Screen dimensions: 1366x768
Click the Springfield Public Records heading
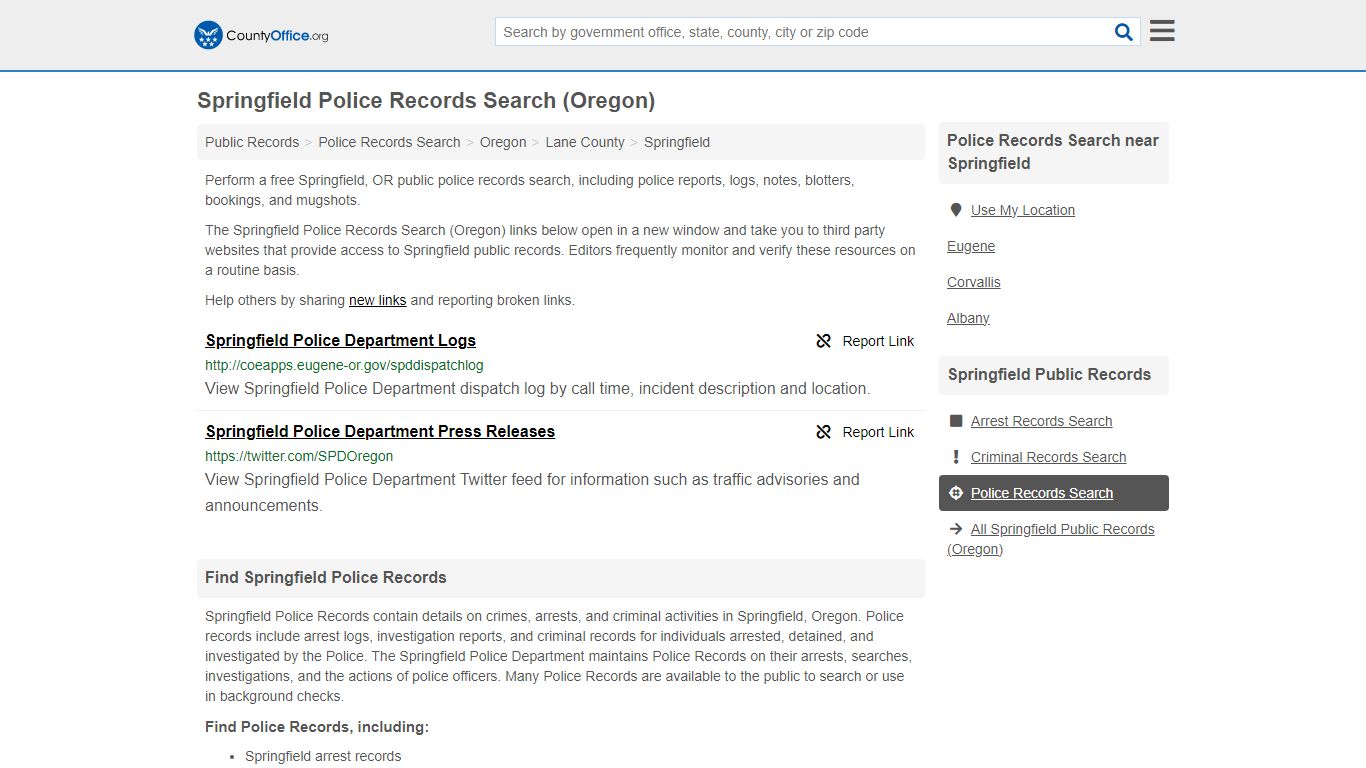1049,374
